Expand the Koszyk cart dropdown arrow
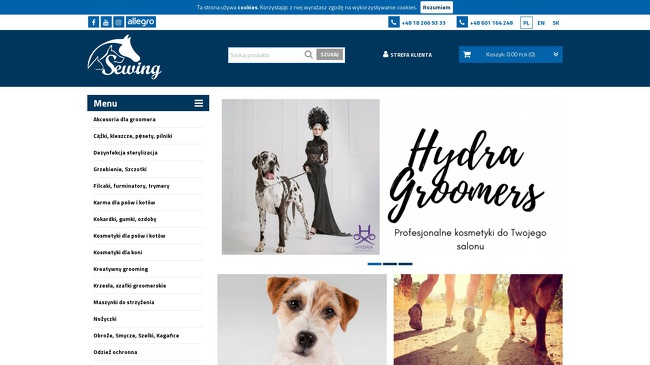The height and width of the screenshot is (365, 650). click(555, 54)
